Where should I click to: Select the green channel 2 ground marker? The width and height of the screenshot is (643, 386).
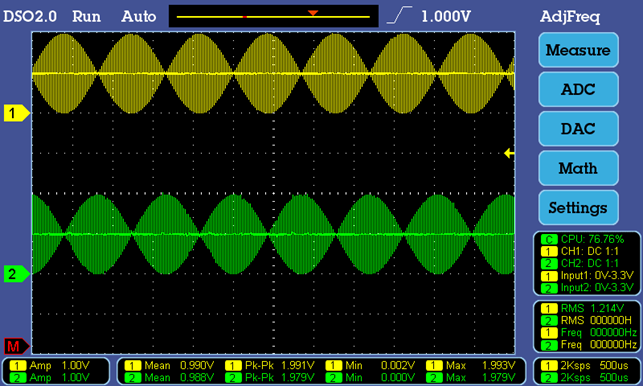[x=16, y=274]
